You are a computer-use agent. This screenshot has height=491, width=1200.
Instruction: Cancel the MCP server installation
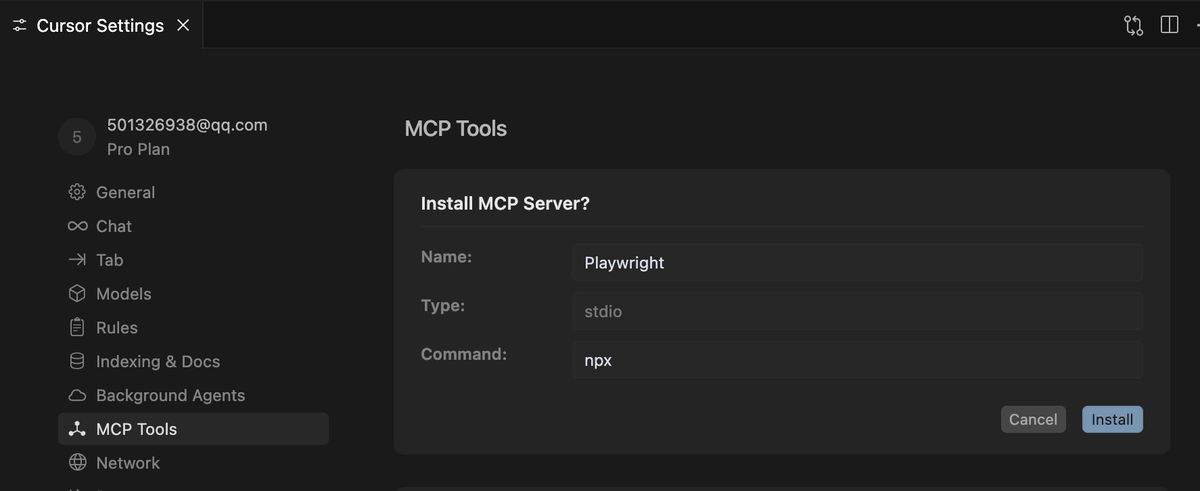tap(1033, 419)
